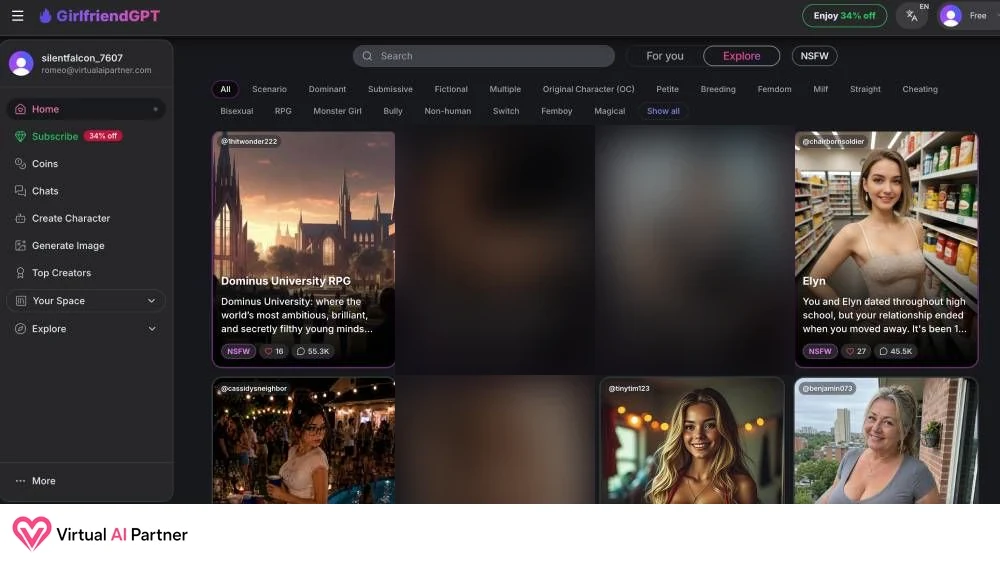This screenshot has width=1000, height=565.
Task: Click NSFW badge on Elyn card
Action: pyautogui.click(x=820, y=351)
